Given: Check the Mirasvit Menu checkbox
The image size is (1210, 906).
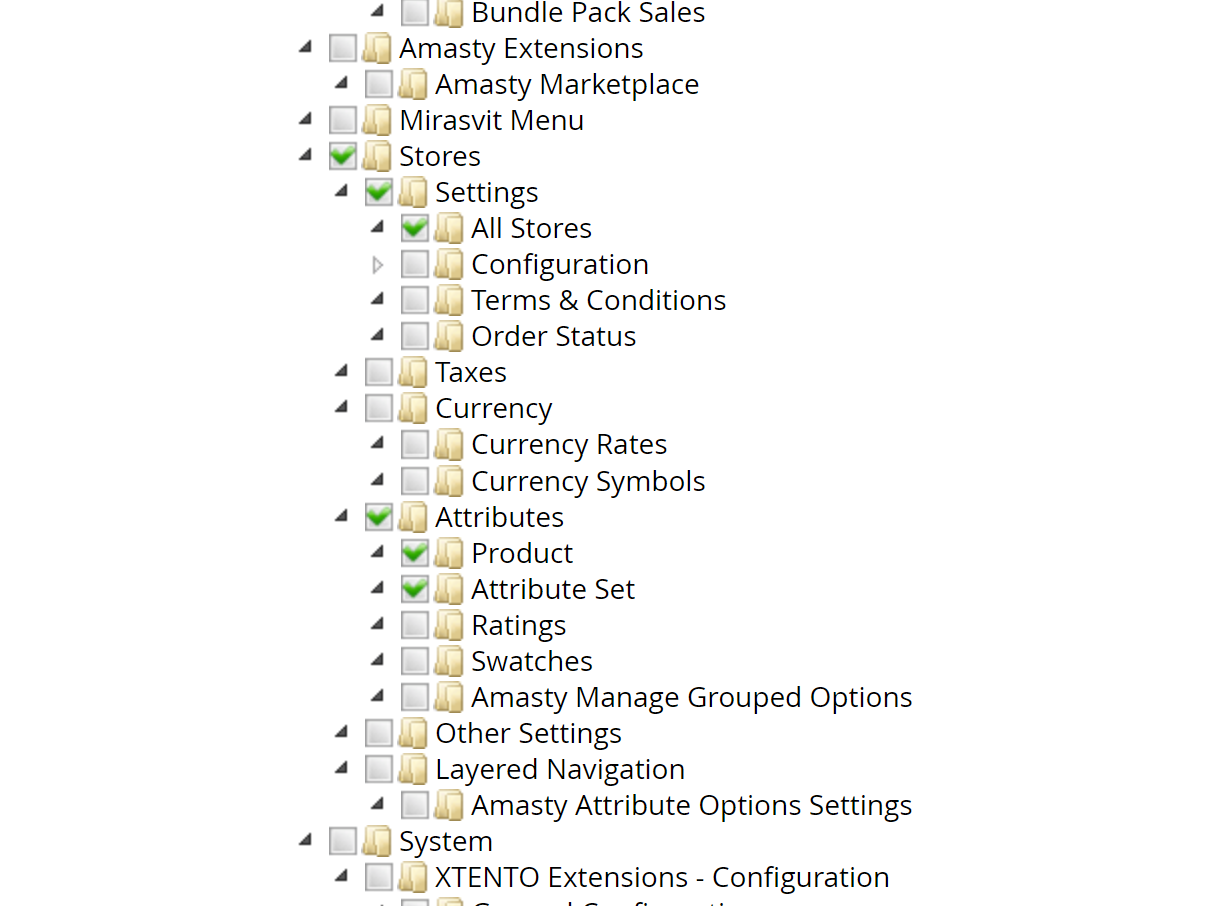Looking at the screenshot, I should click(x=343, y=120).
